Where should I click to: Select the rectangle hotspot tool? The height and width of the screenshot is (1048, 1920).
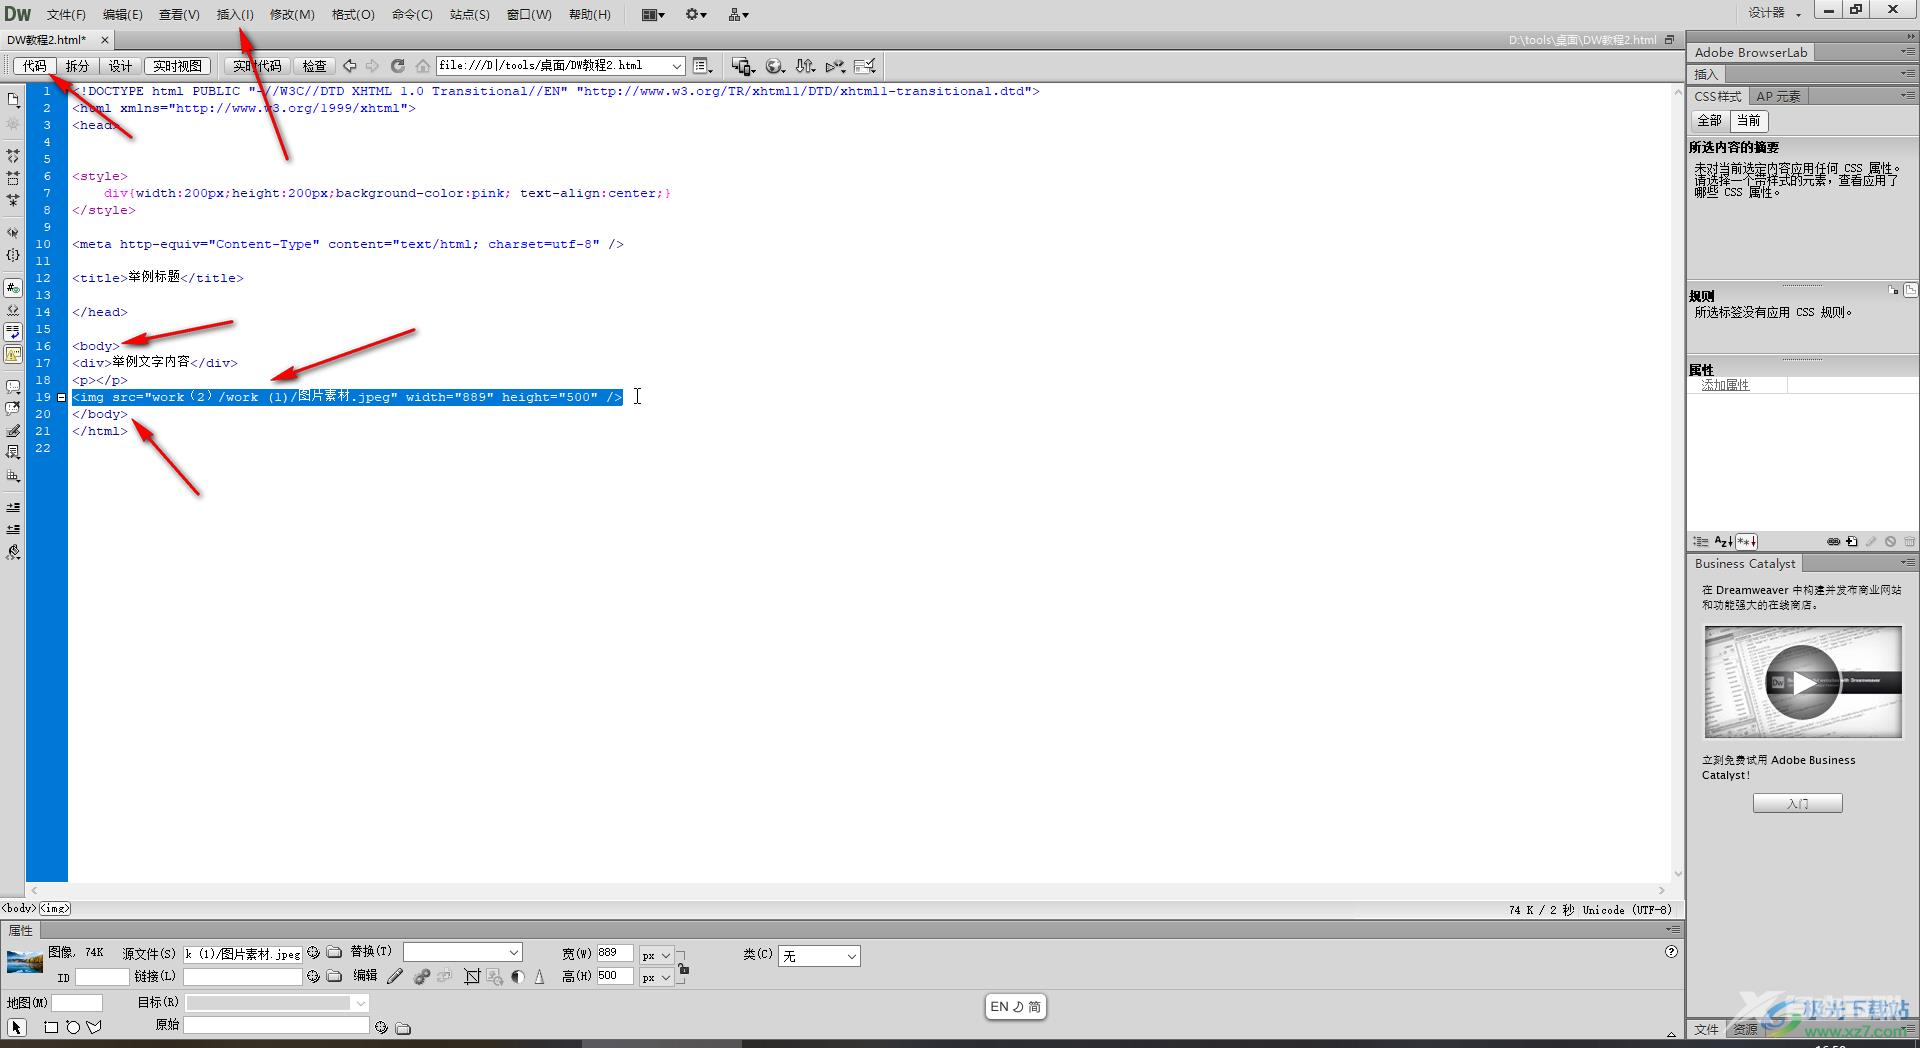point(51,1027)
